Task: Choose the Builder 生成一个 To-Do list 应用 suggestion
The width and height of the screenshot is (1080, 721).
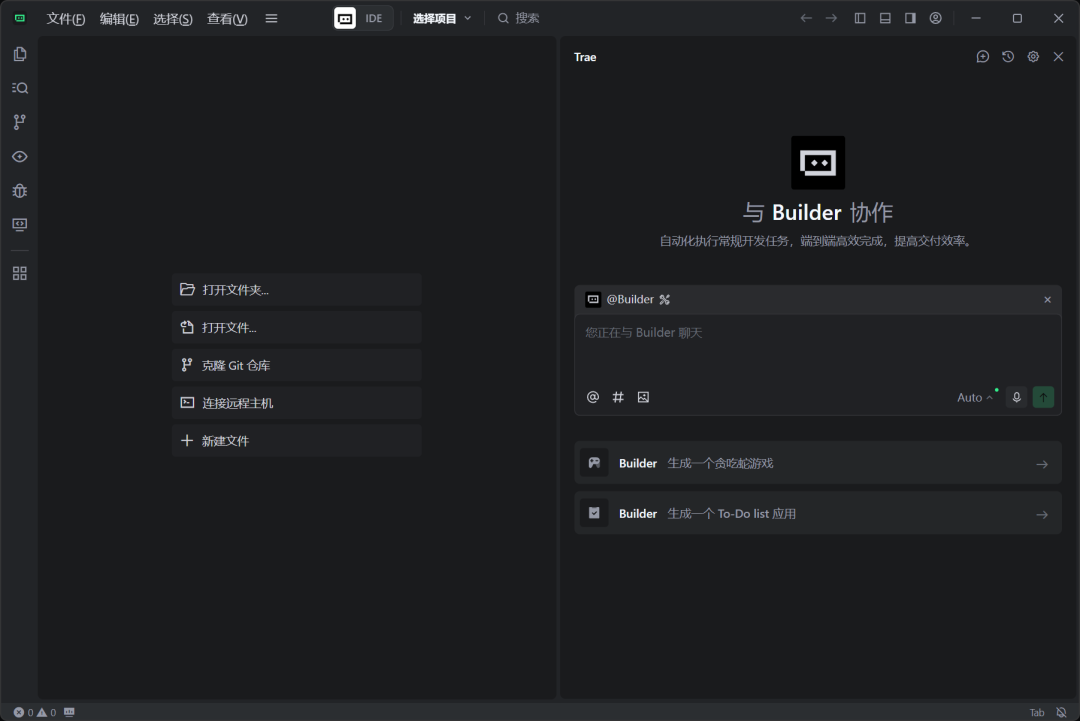Action: 818,513
